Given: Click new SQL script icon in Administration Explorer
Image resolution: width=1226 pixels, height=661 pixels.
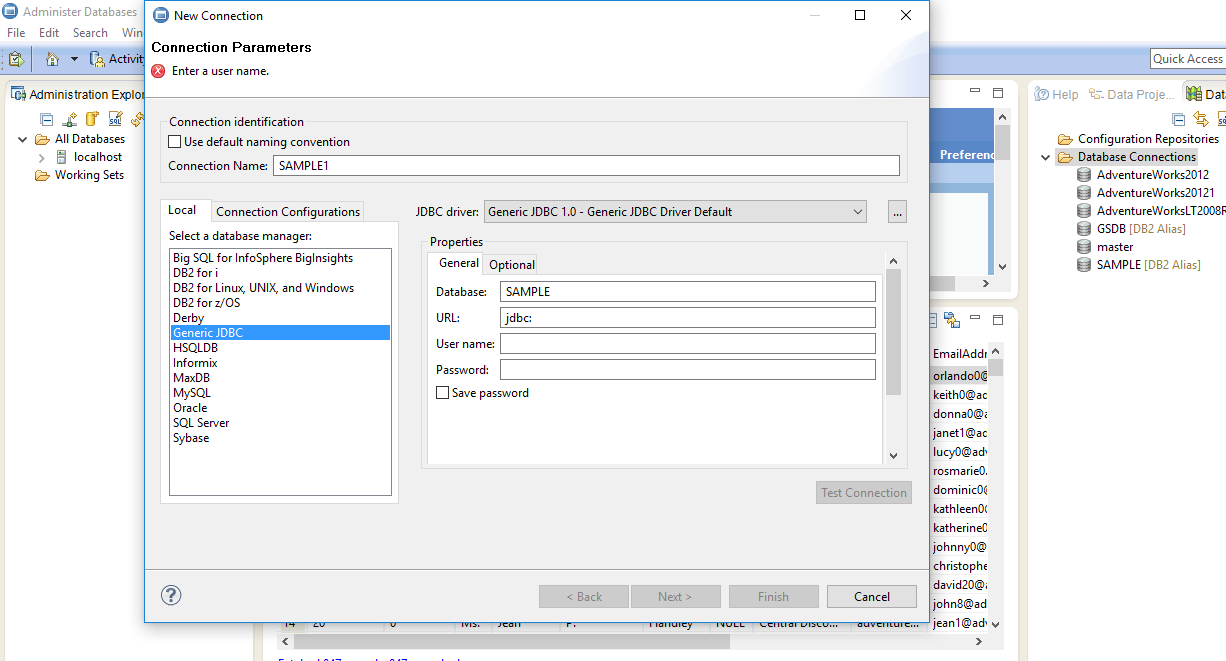Looking at the screenshot, I should (x=115, y=118).
